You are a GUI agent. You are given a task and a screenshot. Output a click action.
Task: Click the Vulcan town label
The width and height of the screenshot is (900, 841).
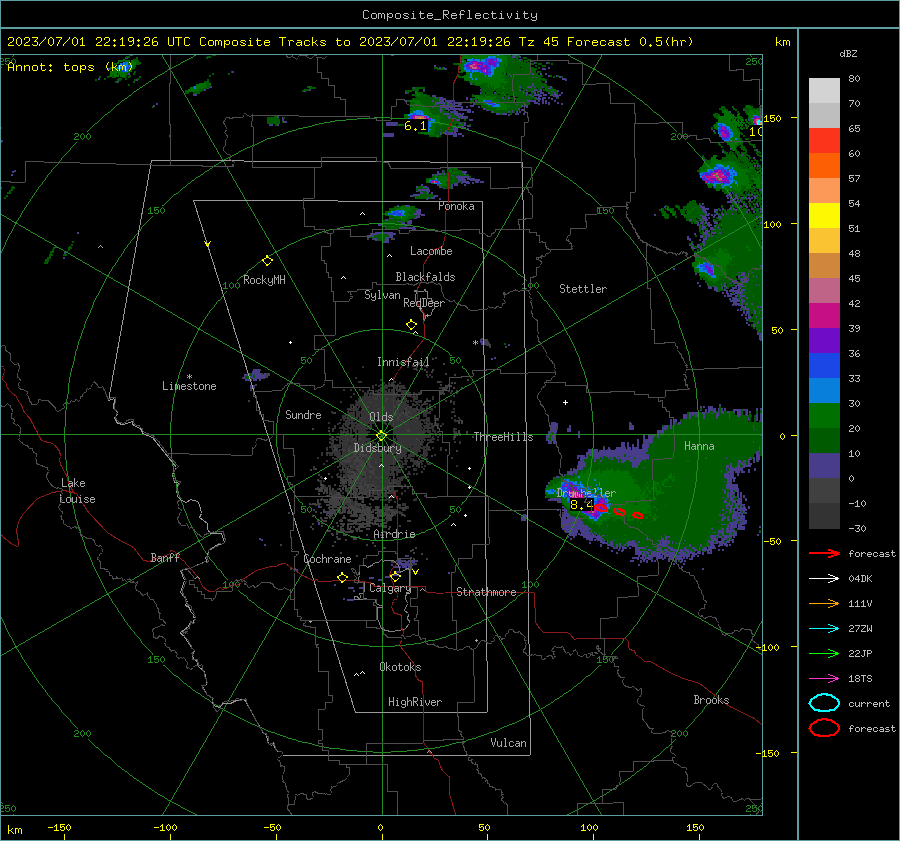point(508,743)
